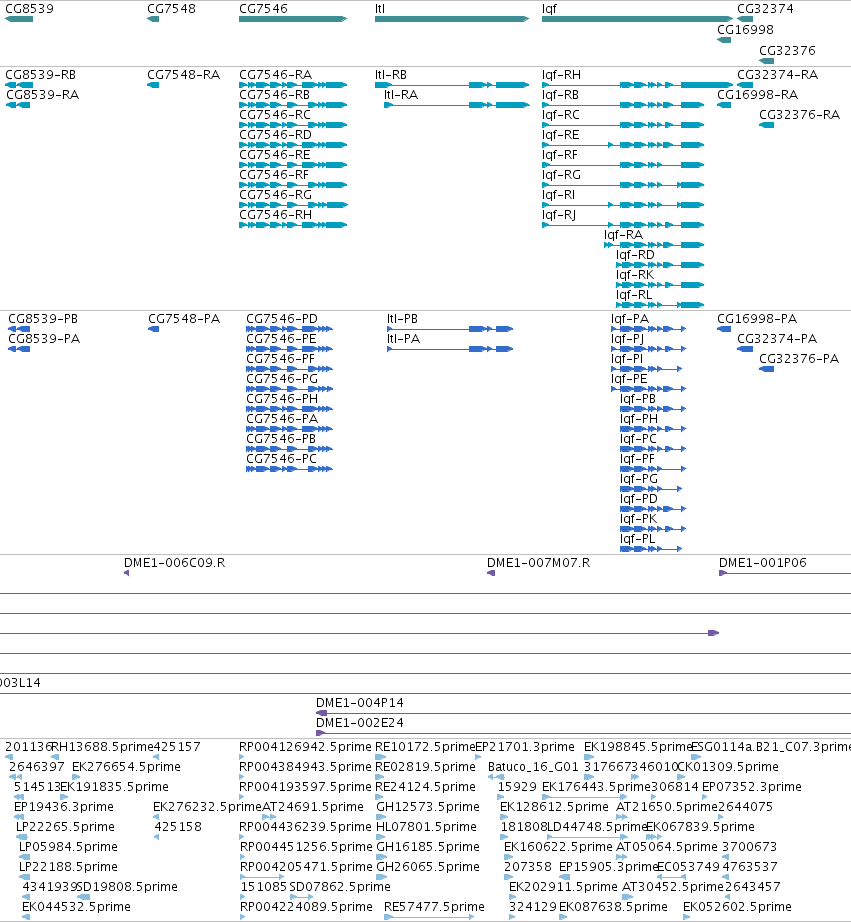Open EST EP21701.3prime
The height and width of the screenshot is (922, 851).
(x=525, y=747)
